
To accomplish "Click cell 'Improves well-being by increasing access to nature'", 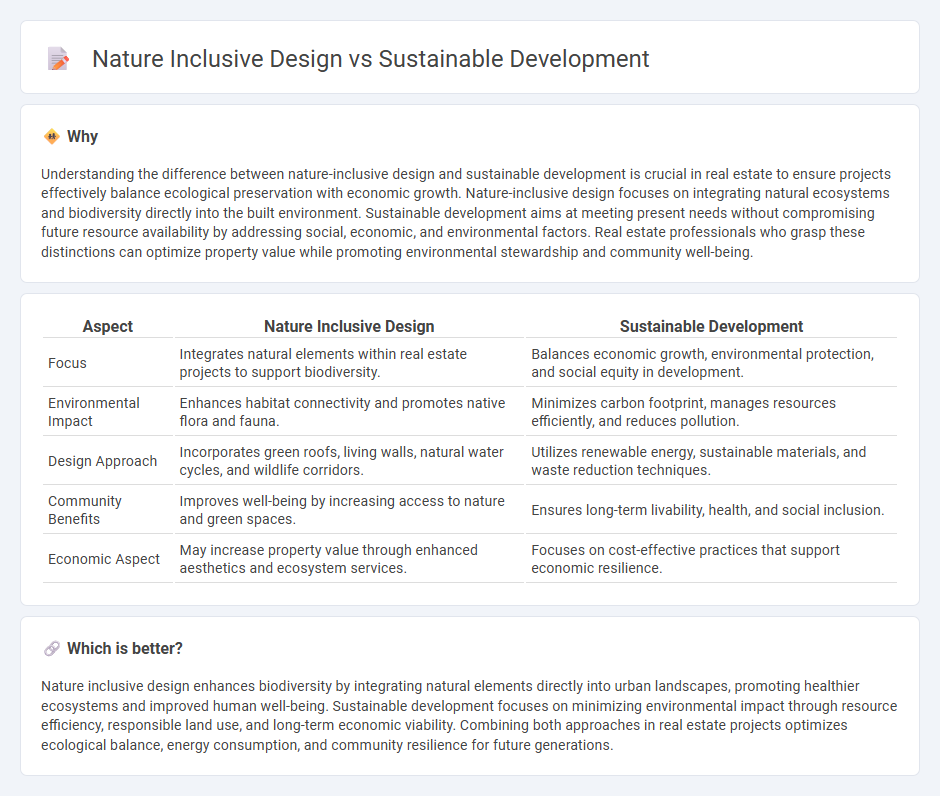I will [x=350, y=510].
